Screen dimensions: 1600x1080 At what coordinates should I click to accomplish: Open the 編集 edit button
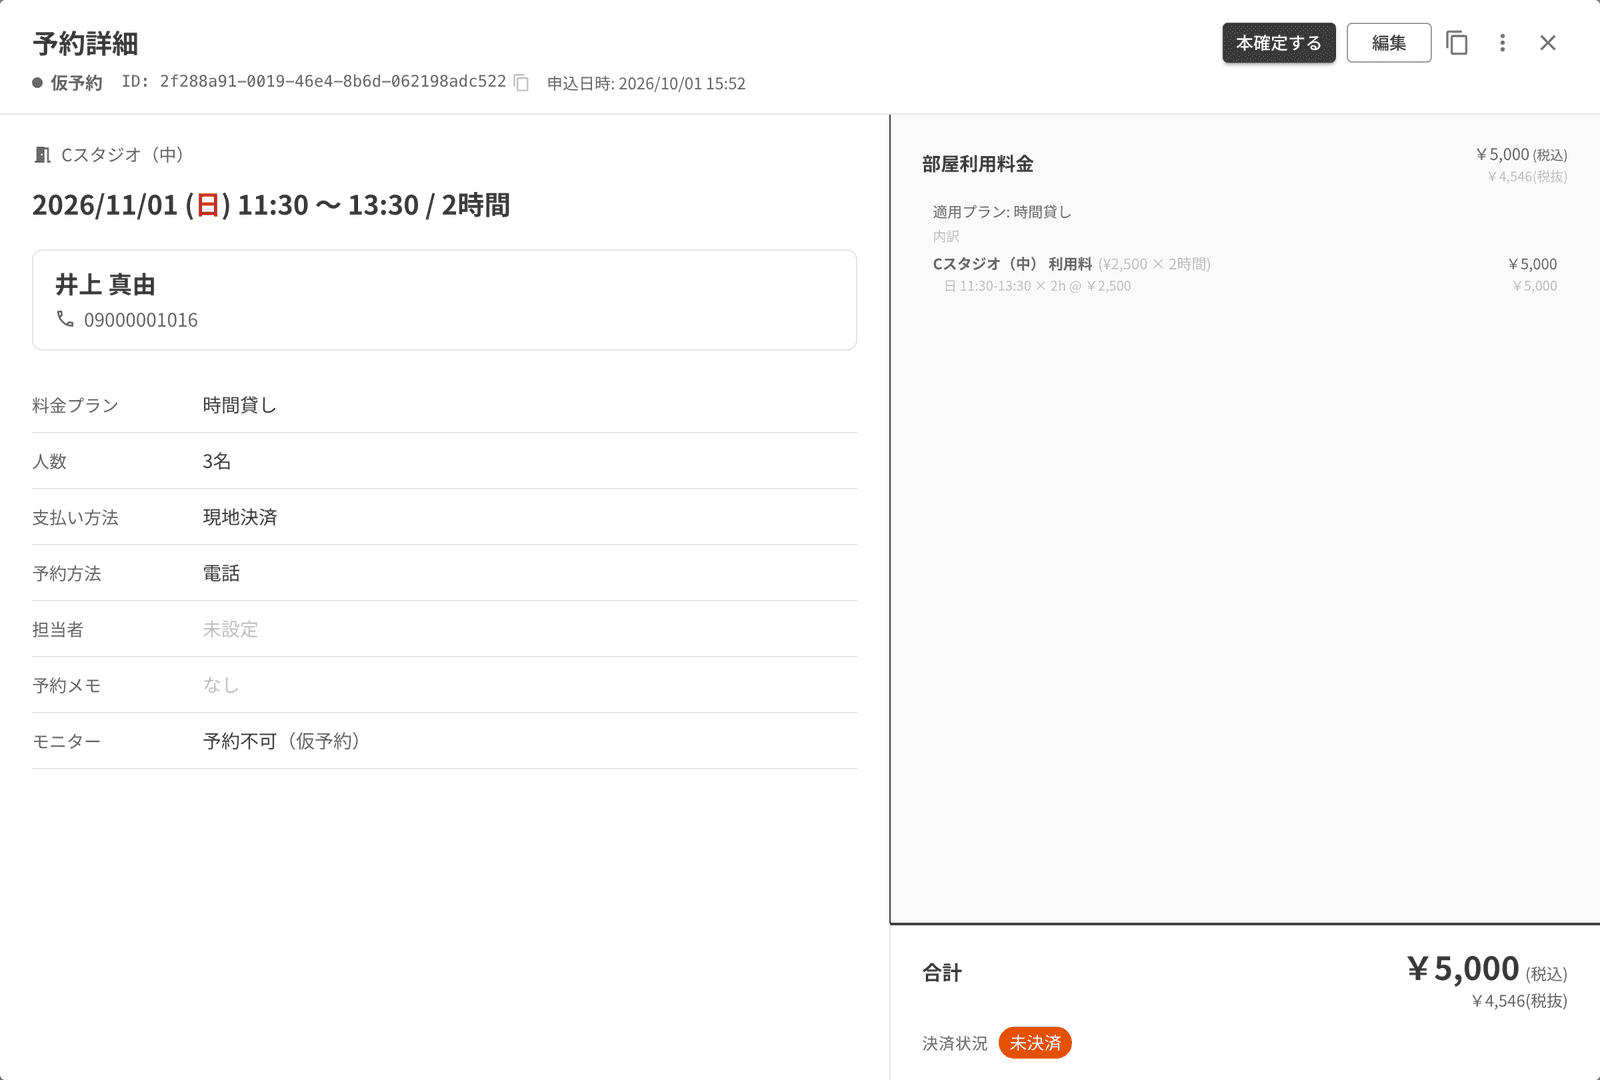(x=1388, y=43)
